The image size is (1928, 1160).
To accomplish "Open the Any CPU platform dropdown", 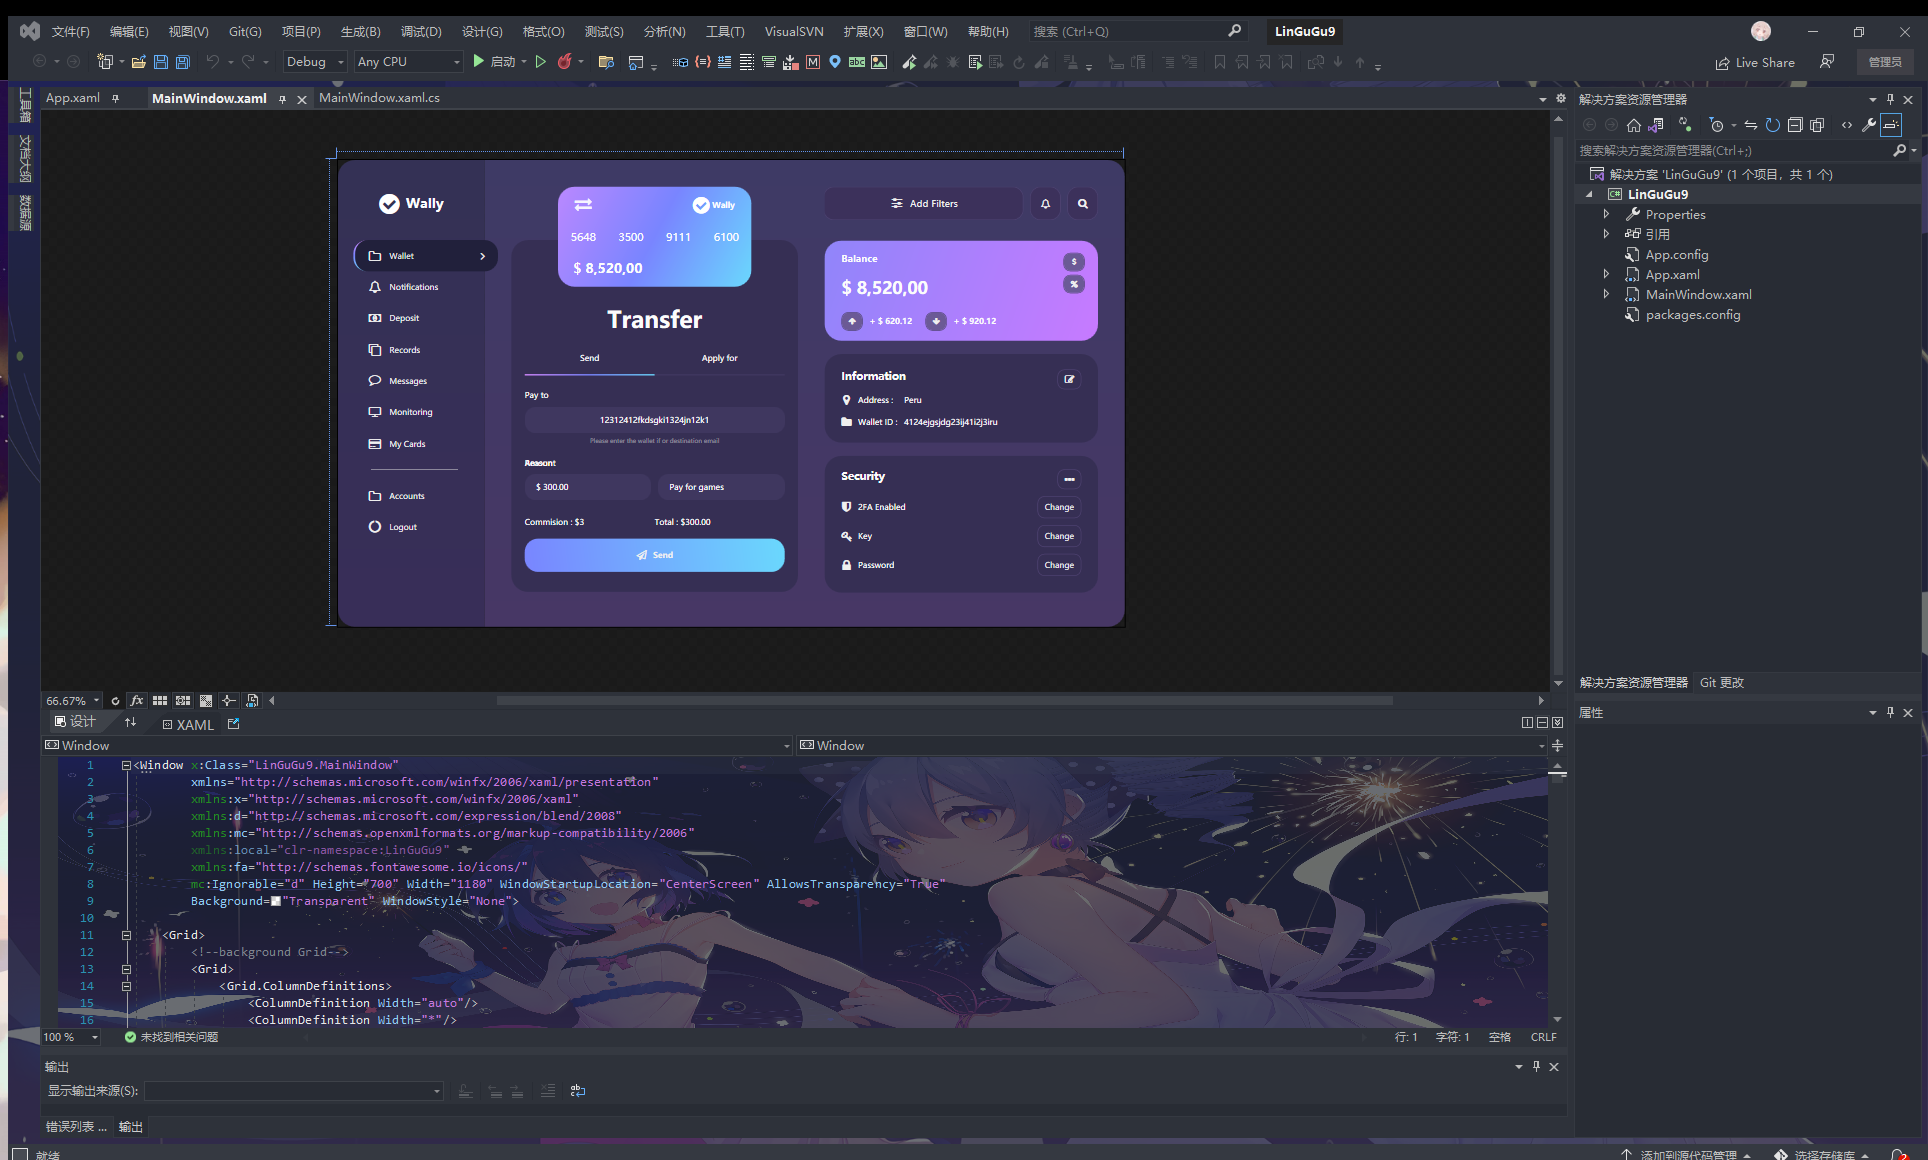I will click(x=408, y=62).
